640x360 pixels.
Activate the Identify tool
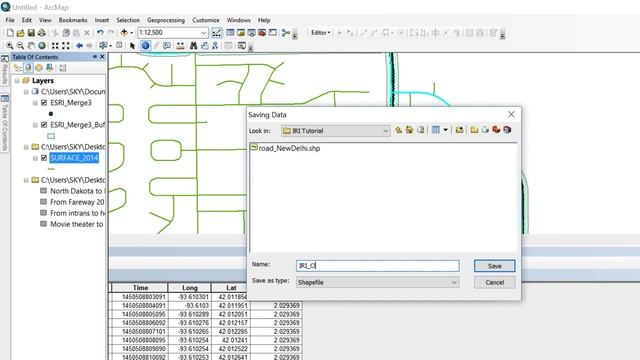pyautogui.click(x=145, y=46)
